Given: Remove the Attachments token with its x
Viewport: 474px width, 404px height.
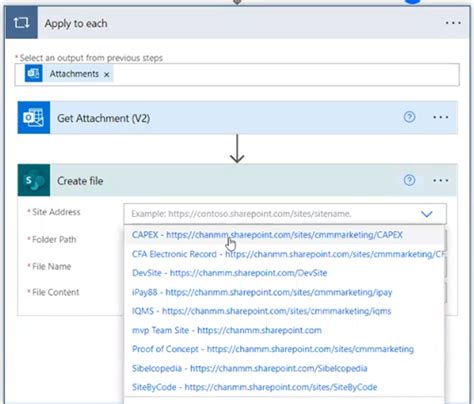Looking at the screenshot, I should pyautogui.click(x=107, y=74).
